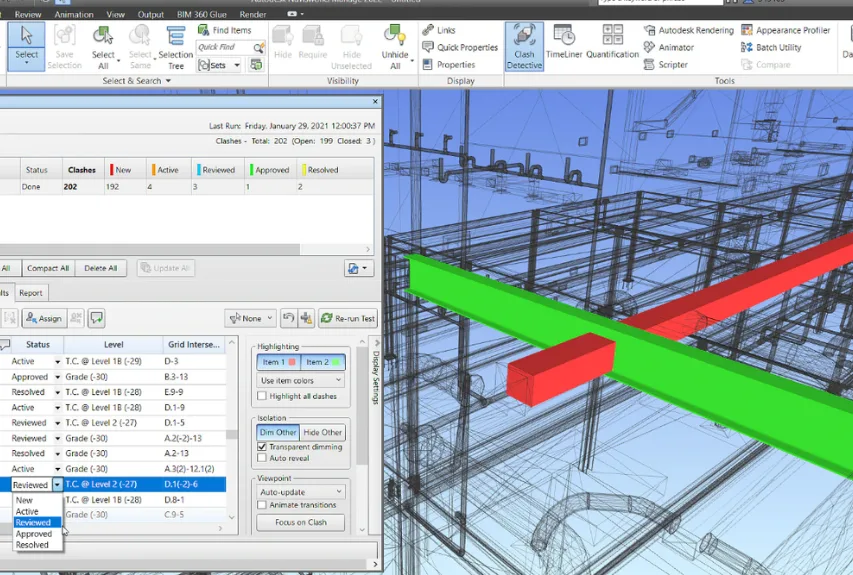Toggle Dim Other isolation
This screenshot has height=575, width=853.
click(278, 432)
